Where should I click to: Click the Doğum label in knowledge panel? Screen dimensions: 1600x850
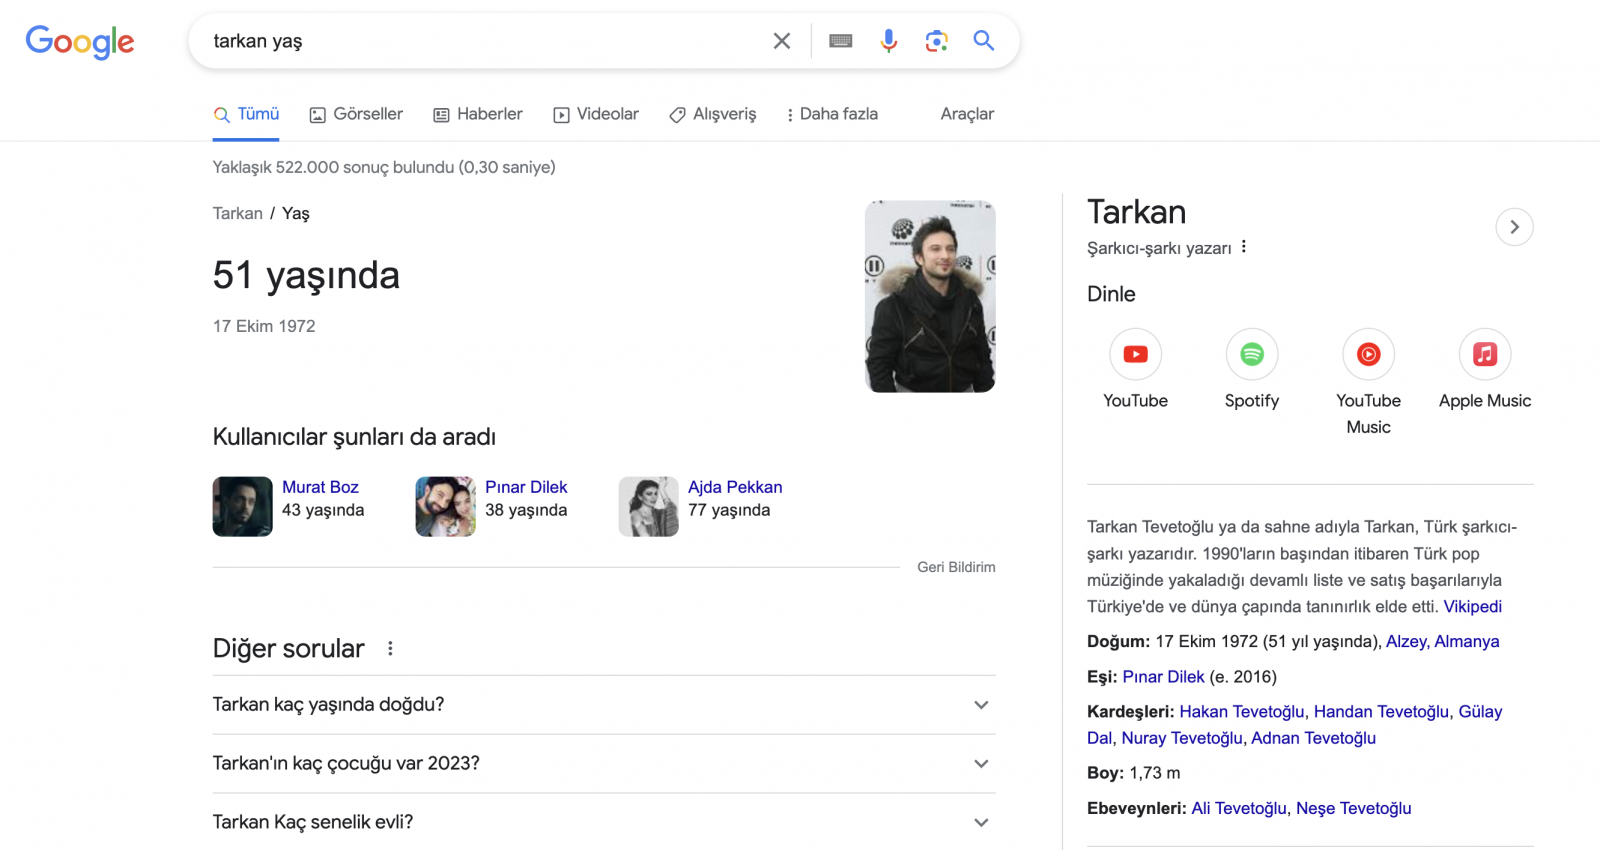coord(1118,642)
